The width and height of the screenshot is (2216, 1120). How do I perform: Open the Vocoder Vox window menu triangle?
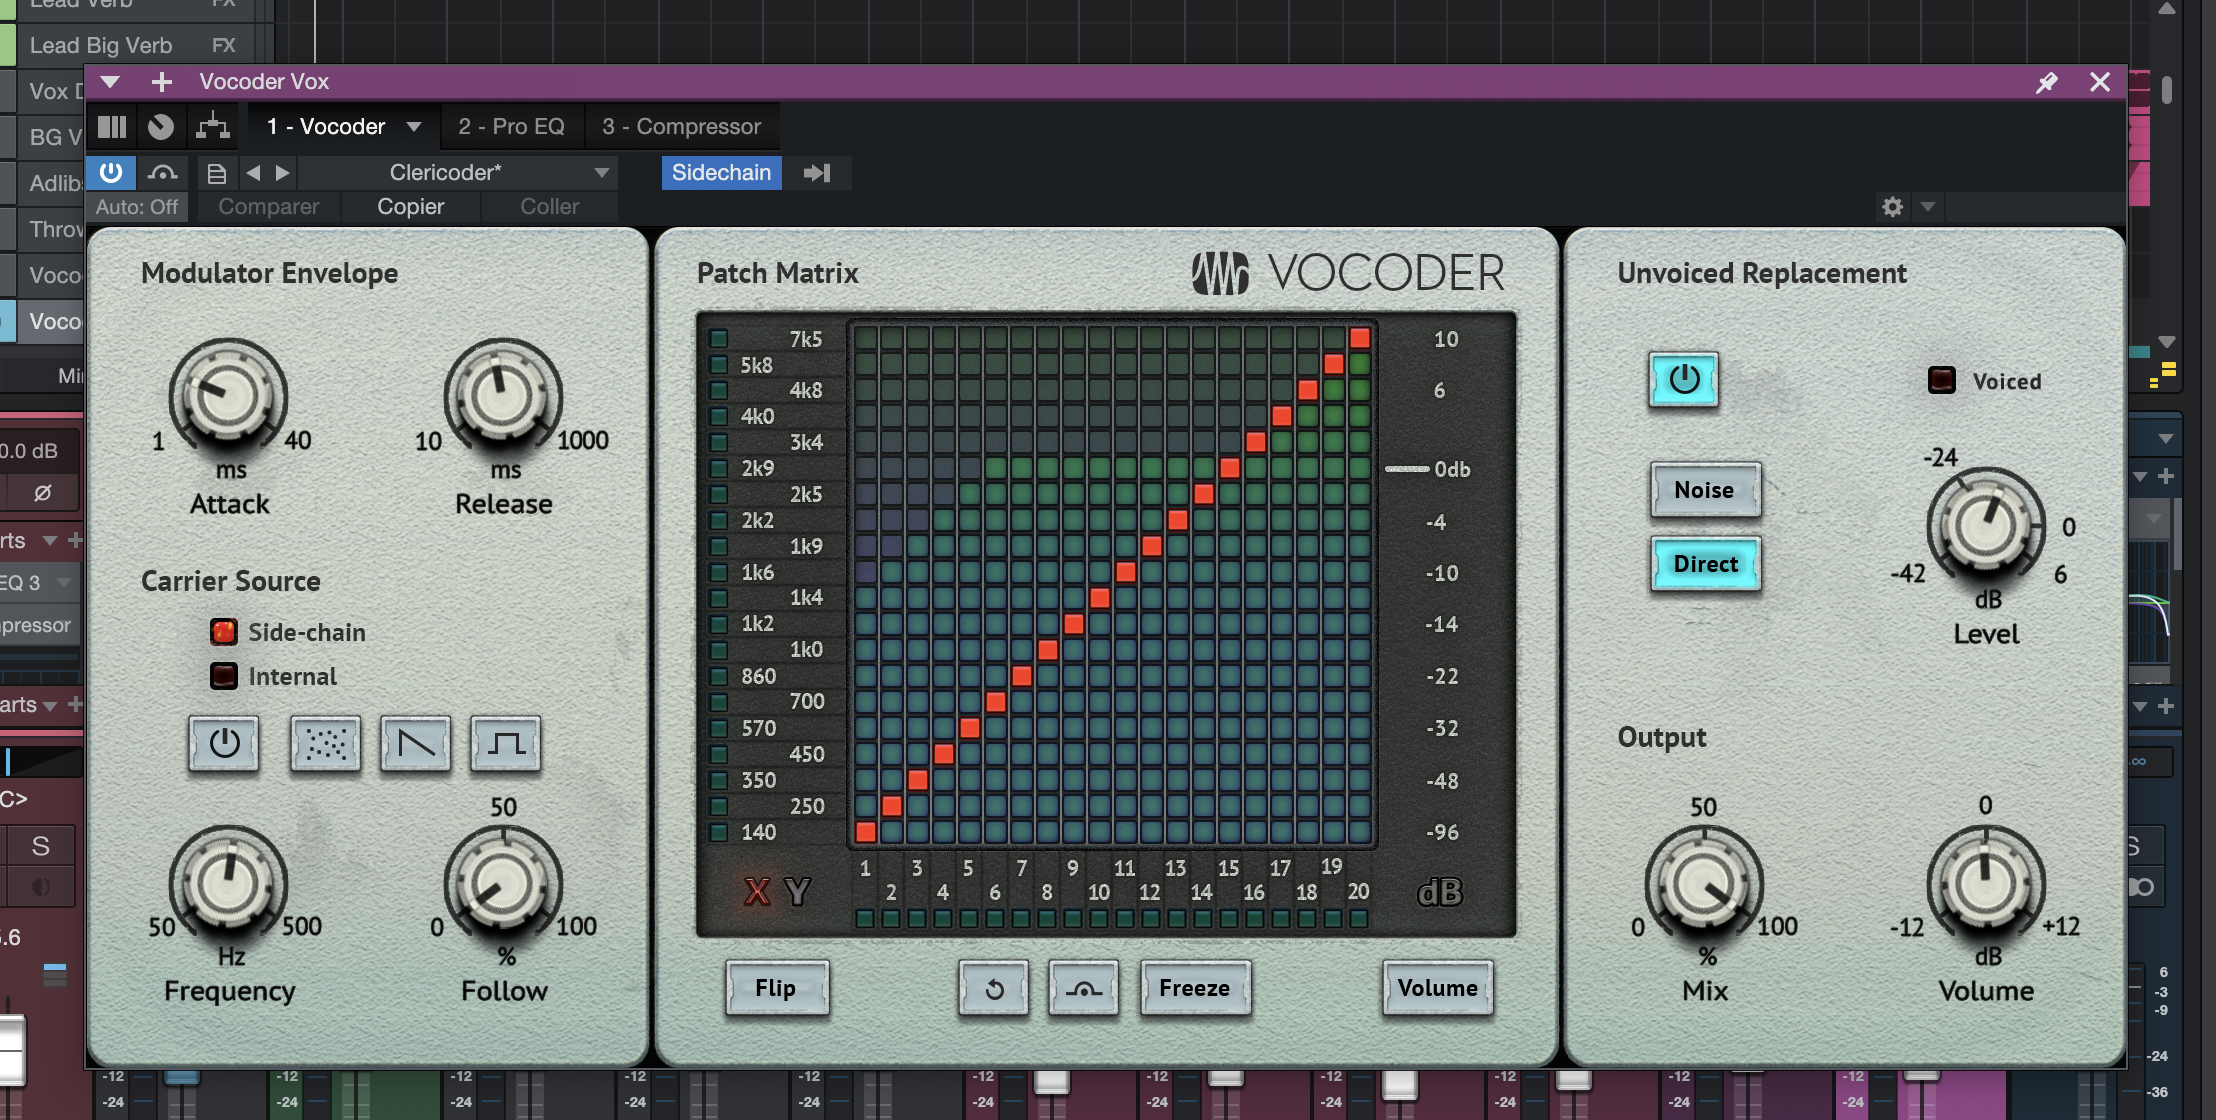(x=110, y=82)
